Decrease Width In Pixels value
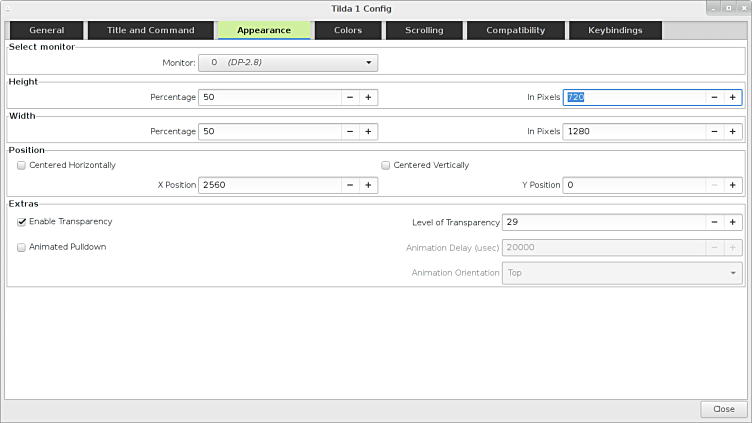This screenshot has width=752, height=423. coord(713,131)
